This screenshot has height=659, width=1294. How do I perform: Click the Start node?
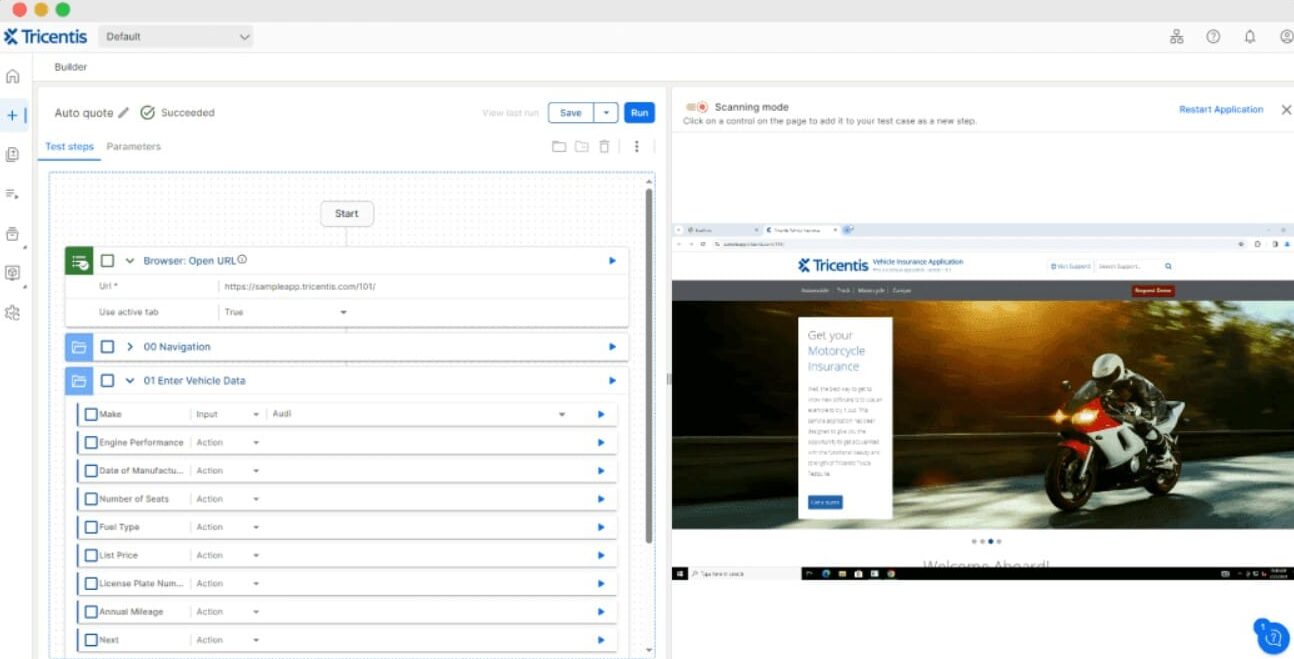coord(347,213)
